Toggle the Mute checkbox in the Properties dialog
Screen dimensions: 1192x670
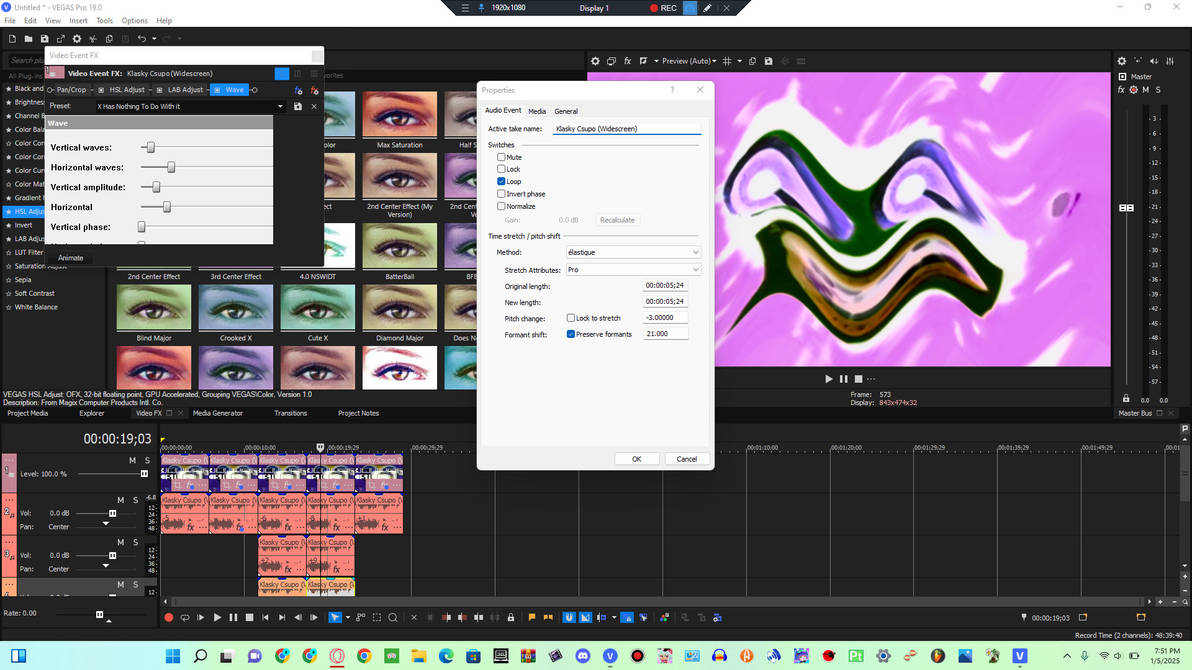(x=501, y=157)
